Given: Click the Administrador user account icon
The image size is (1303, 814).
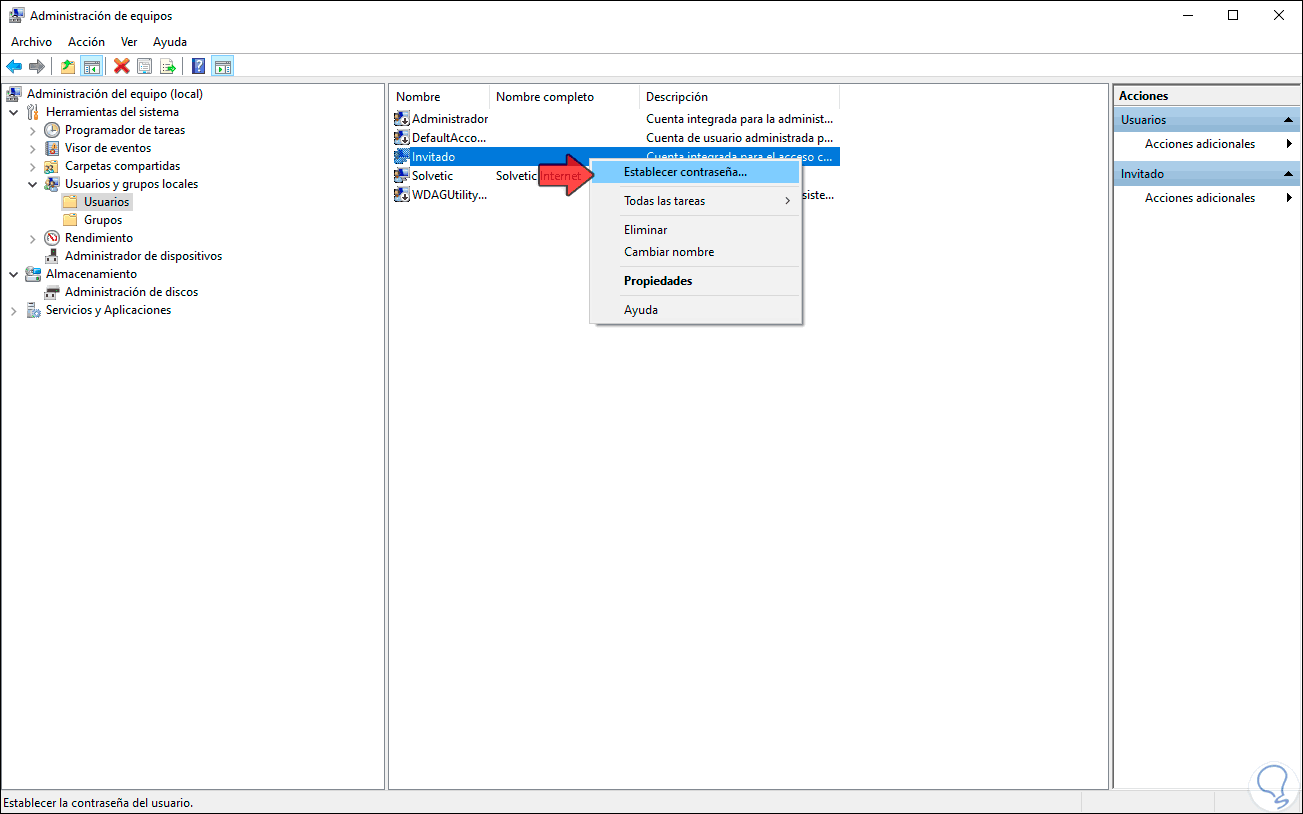Looking at the screenshot, I should click(402, 119).
